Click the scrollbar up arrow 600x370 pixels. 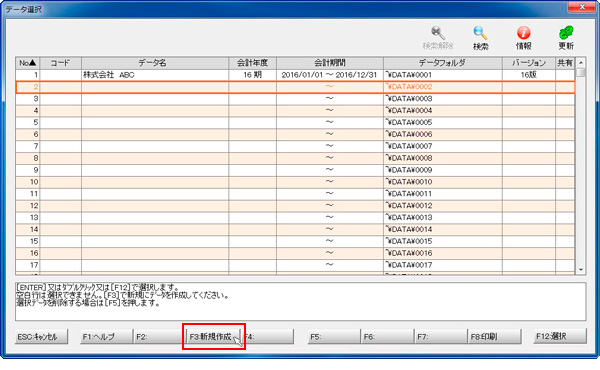click(x=581, y=62)
